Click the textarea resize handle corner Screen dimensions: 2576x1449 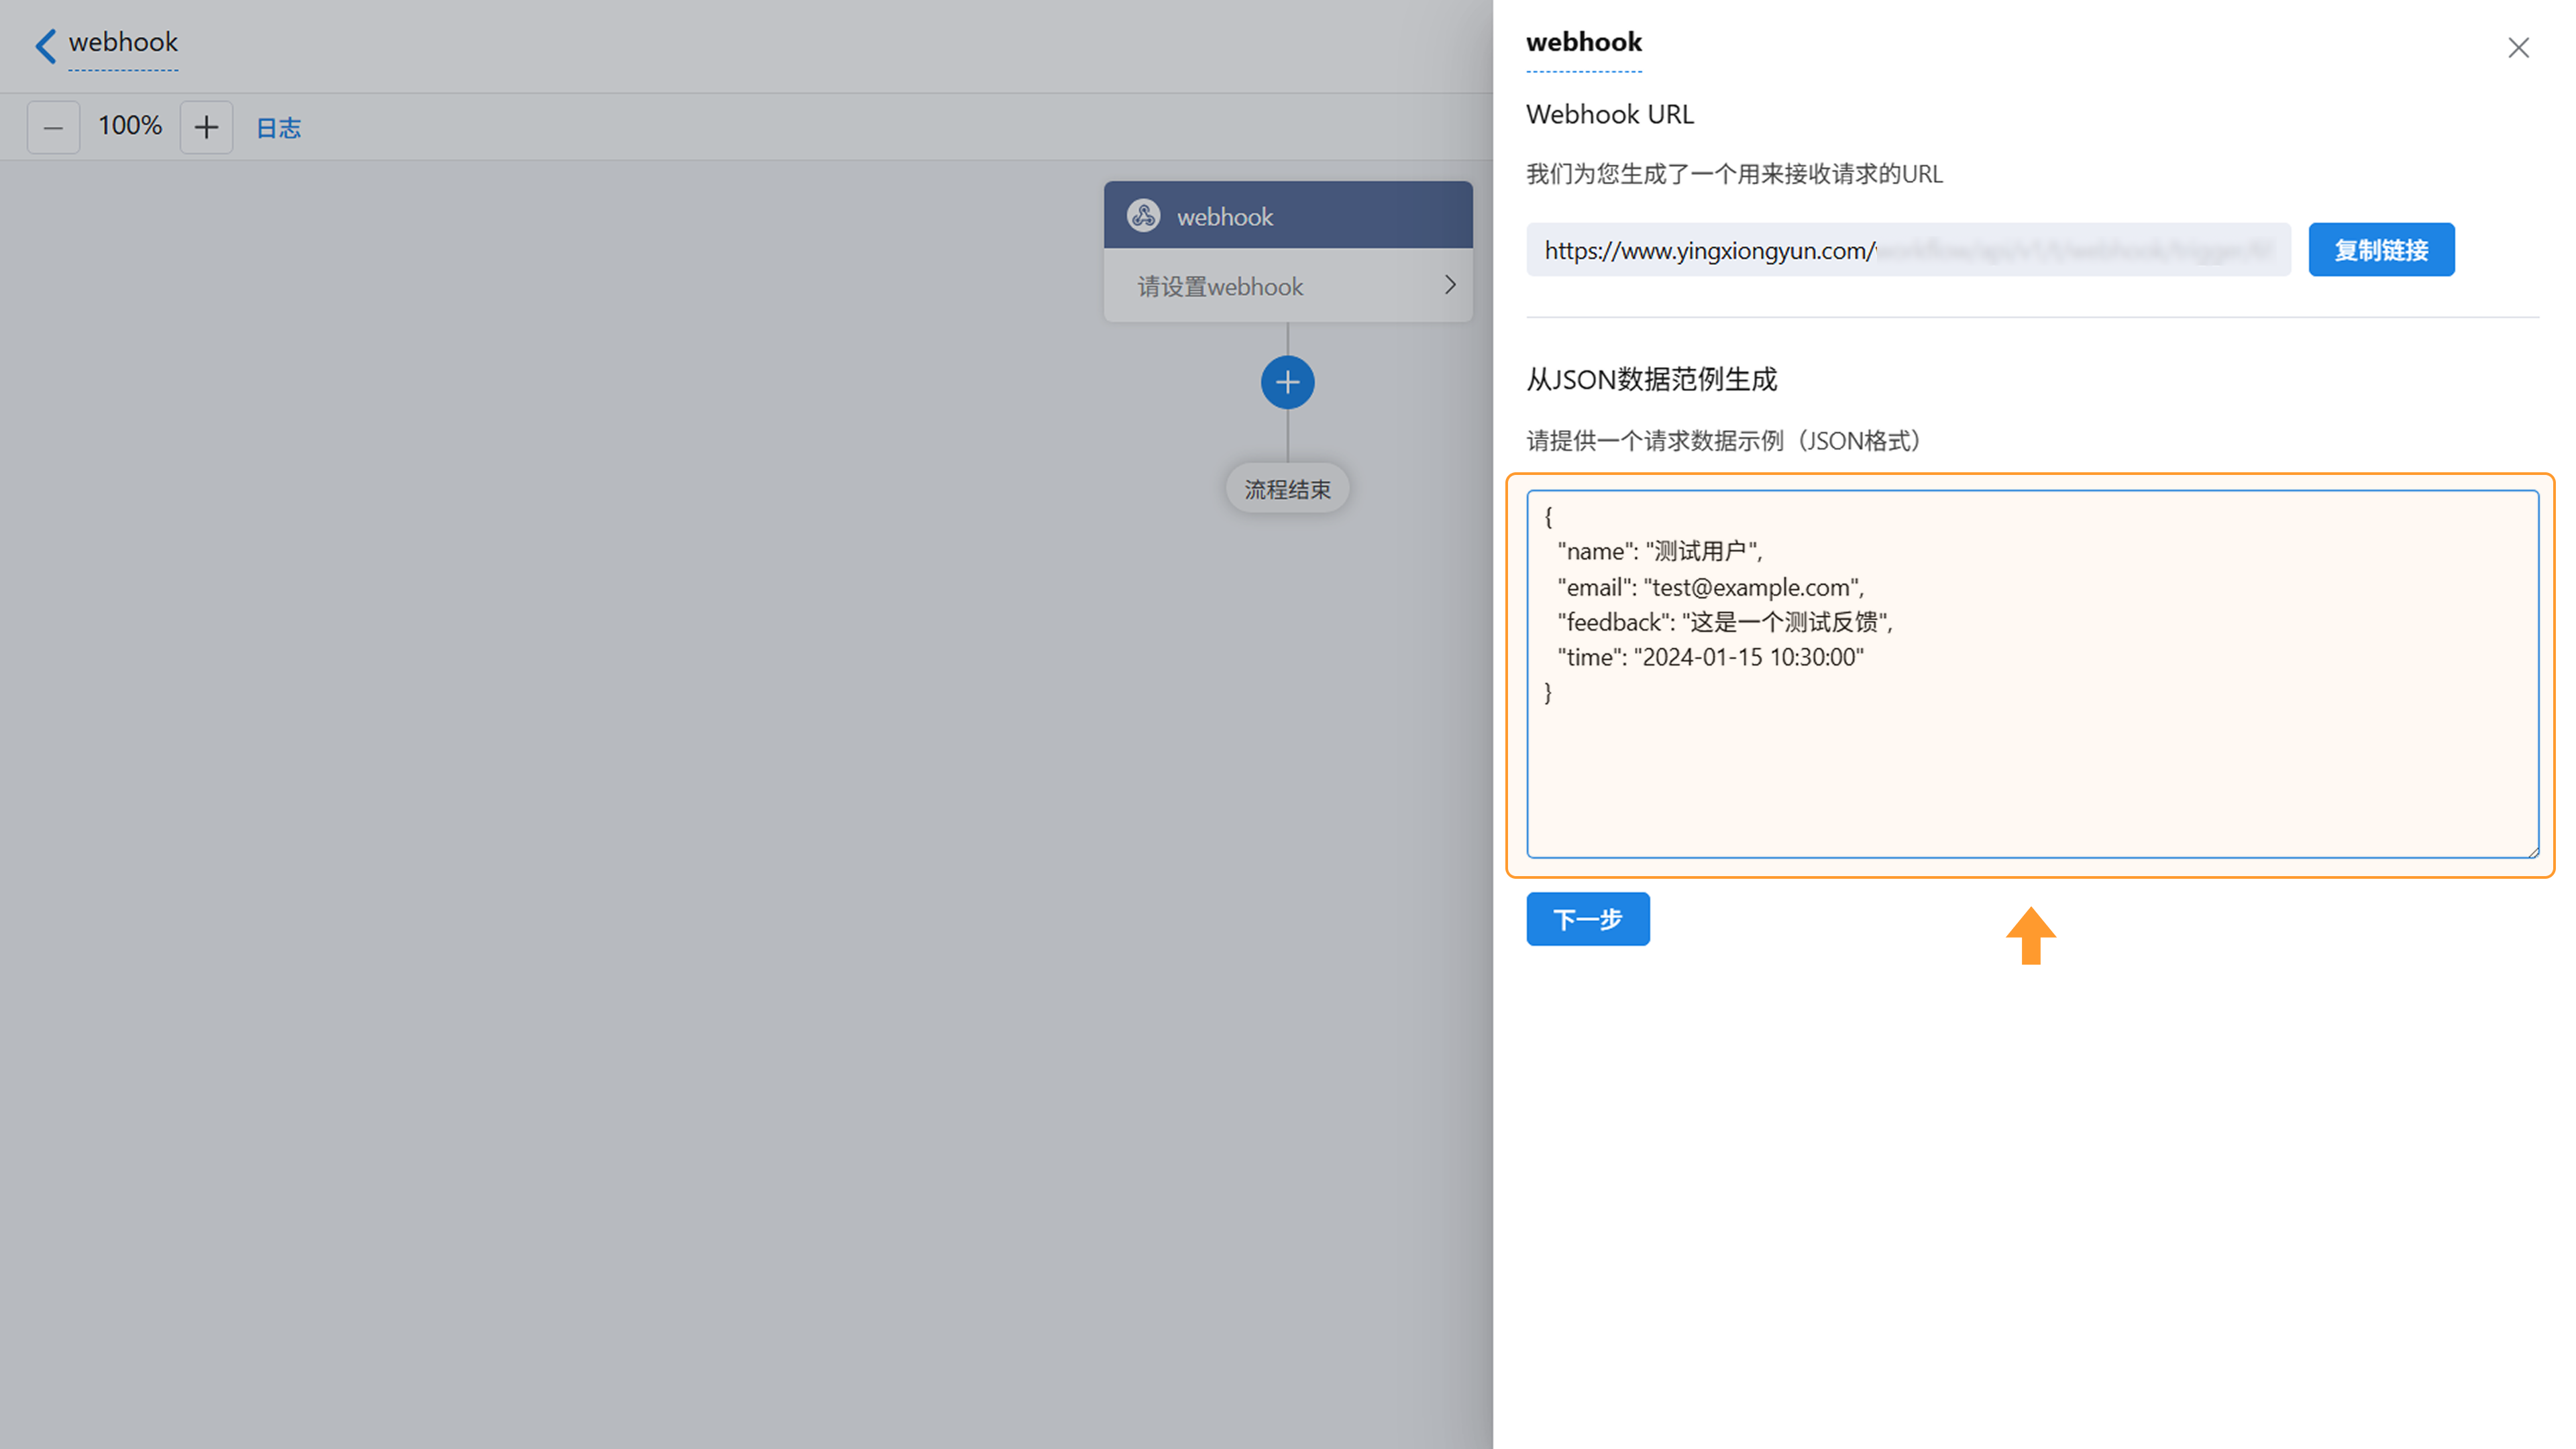coord(2533,852)
